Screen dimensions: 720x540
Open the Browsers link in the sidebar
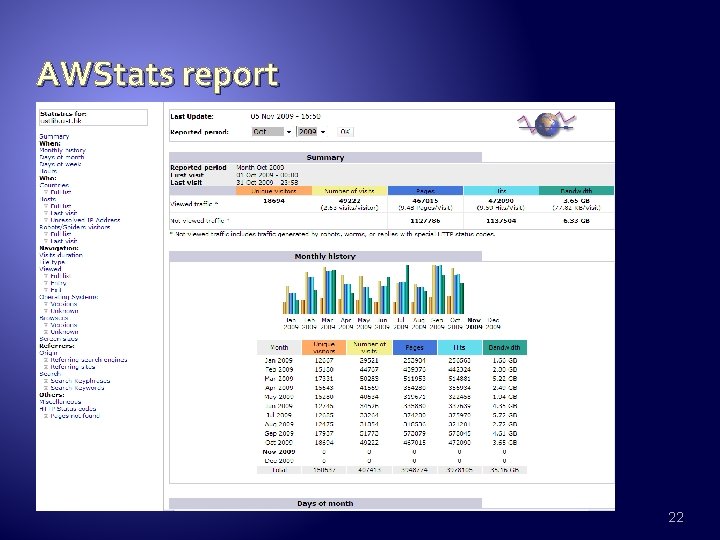(x=54, y=318)
